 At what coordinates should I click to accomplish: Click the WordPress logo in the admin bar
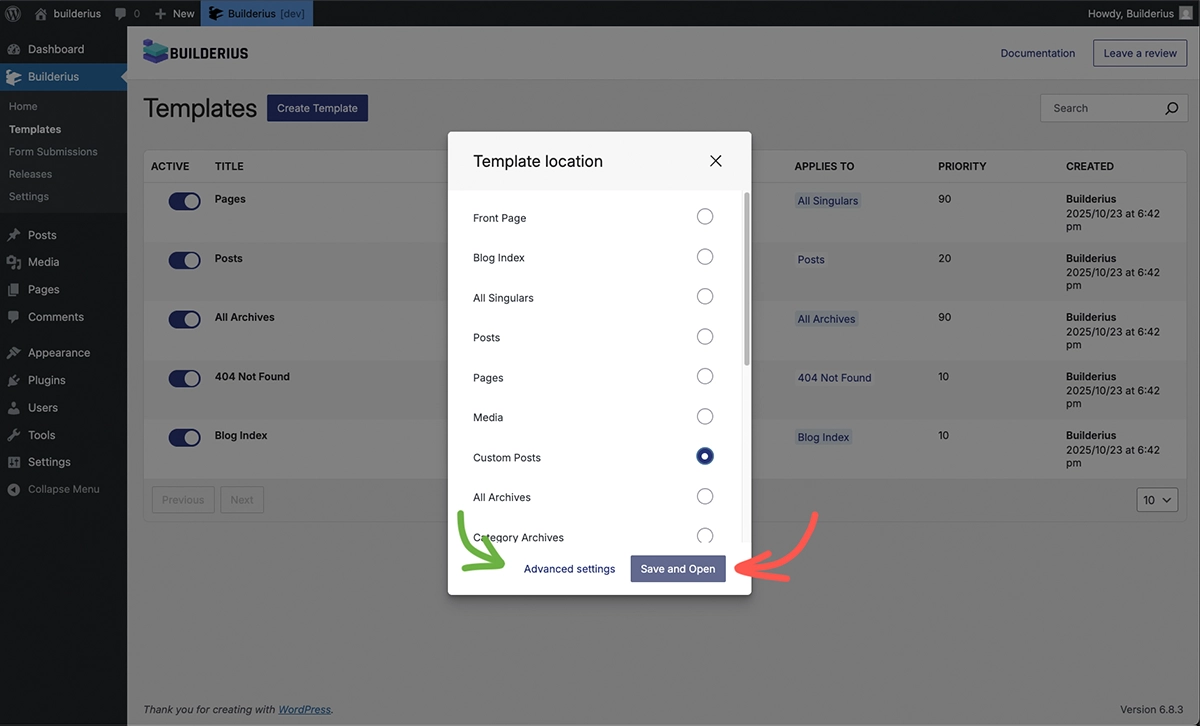[14, 13]
